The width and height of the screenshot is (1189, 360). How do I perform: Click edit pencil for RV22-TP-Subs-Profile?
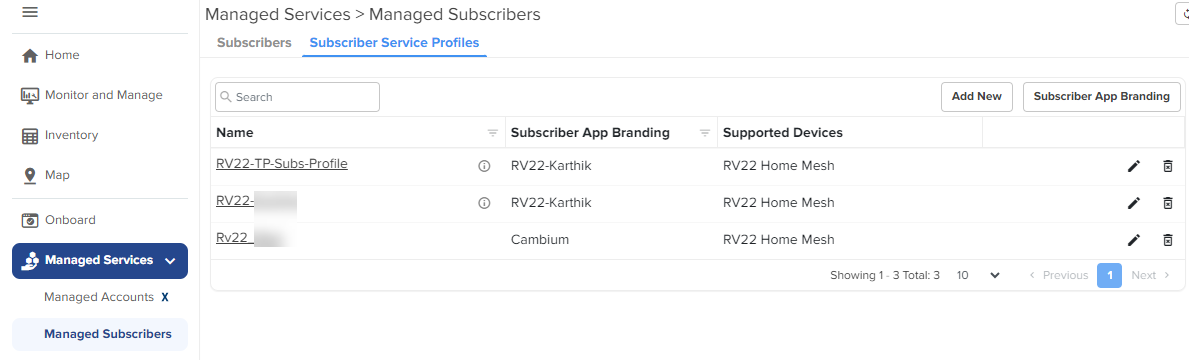click(x=1134, y=166)
